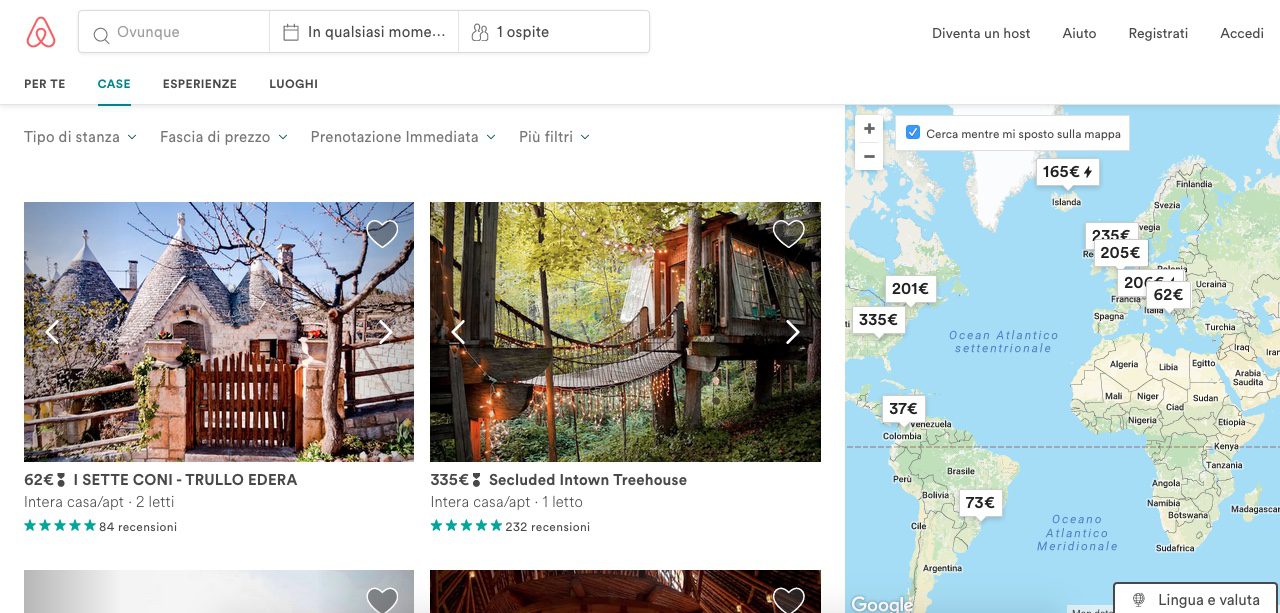
Task: Expand the Prenotazione Immediata filter
Action: click(x=402, y=137)
